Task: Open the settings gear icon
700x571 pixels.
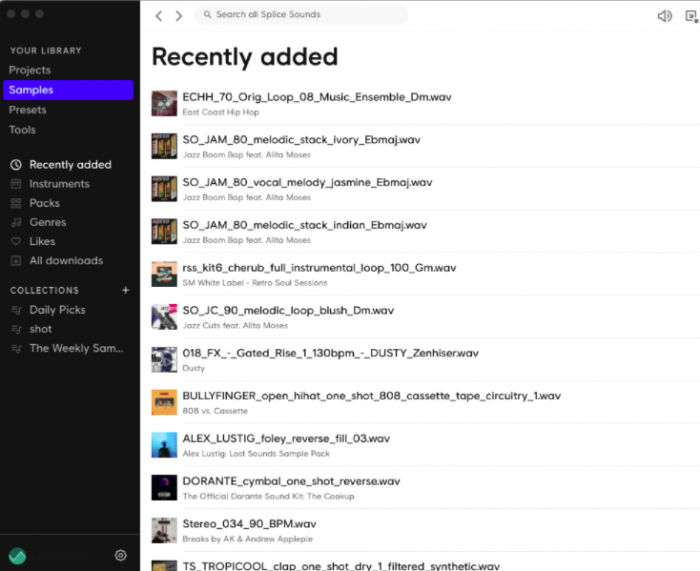Action: 121,555
